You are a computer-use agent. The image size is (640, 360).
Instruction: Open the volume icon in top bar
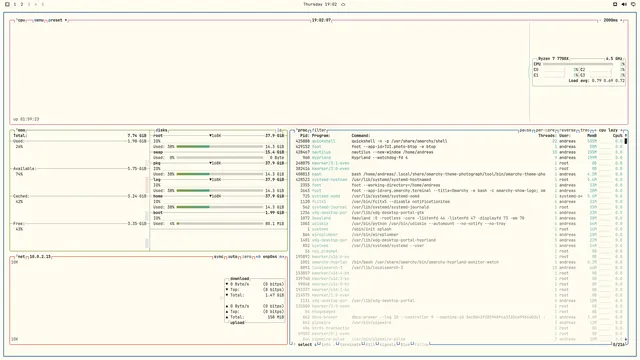[624, 4]
